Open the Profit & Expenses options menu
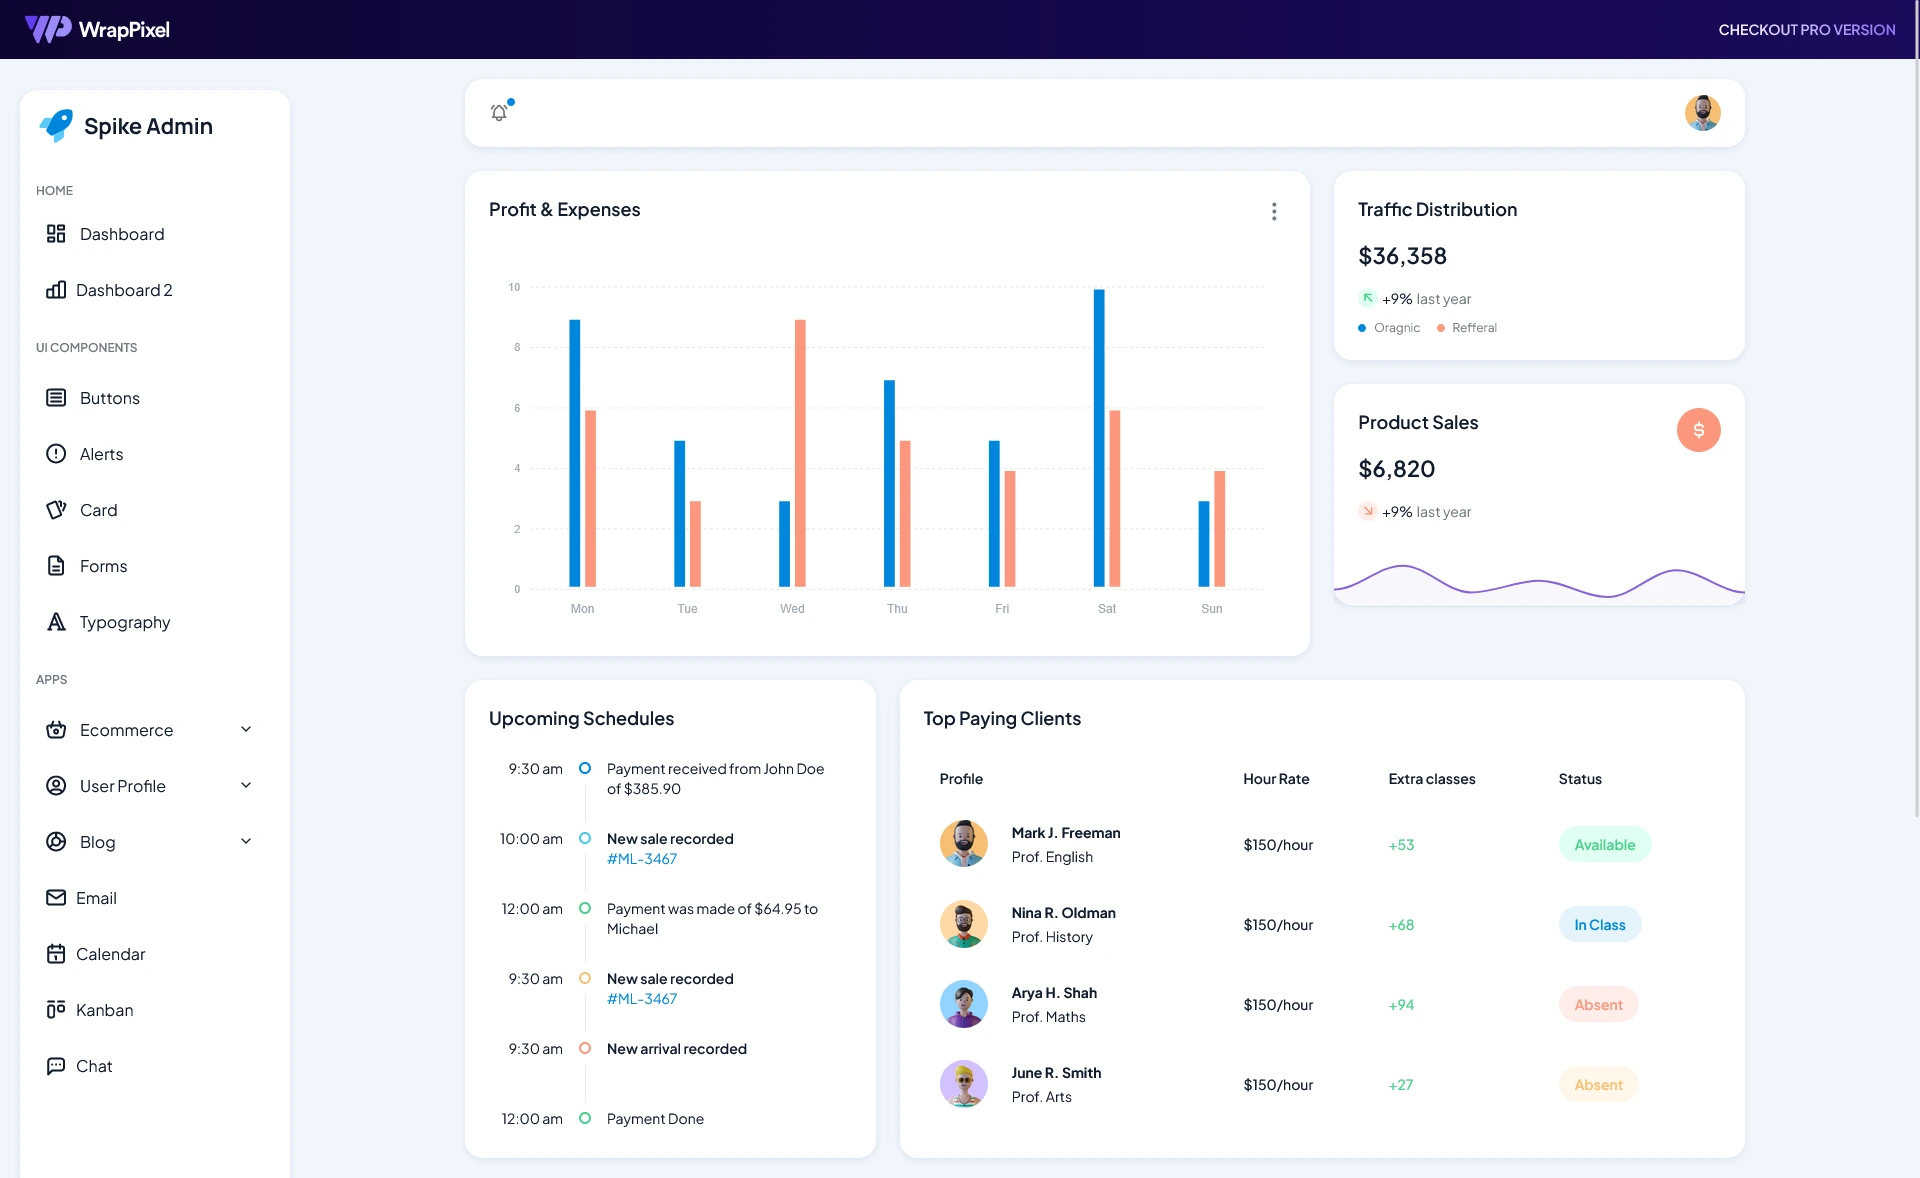The image size is (1920, 1178). pyautogui.click(x=1274, y=211)
